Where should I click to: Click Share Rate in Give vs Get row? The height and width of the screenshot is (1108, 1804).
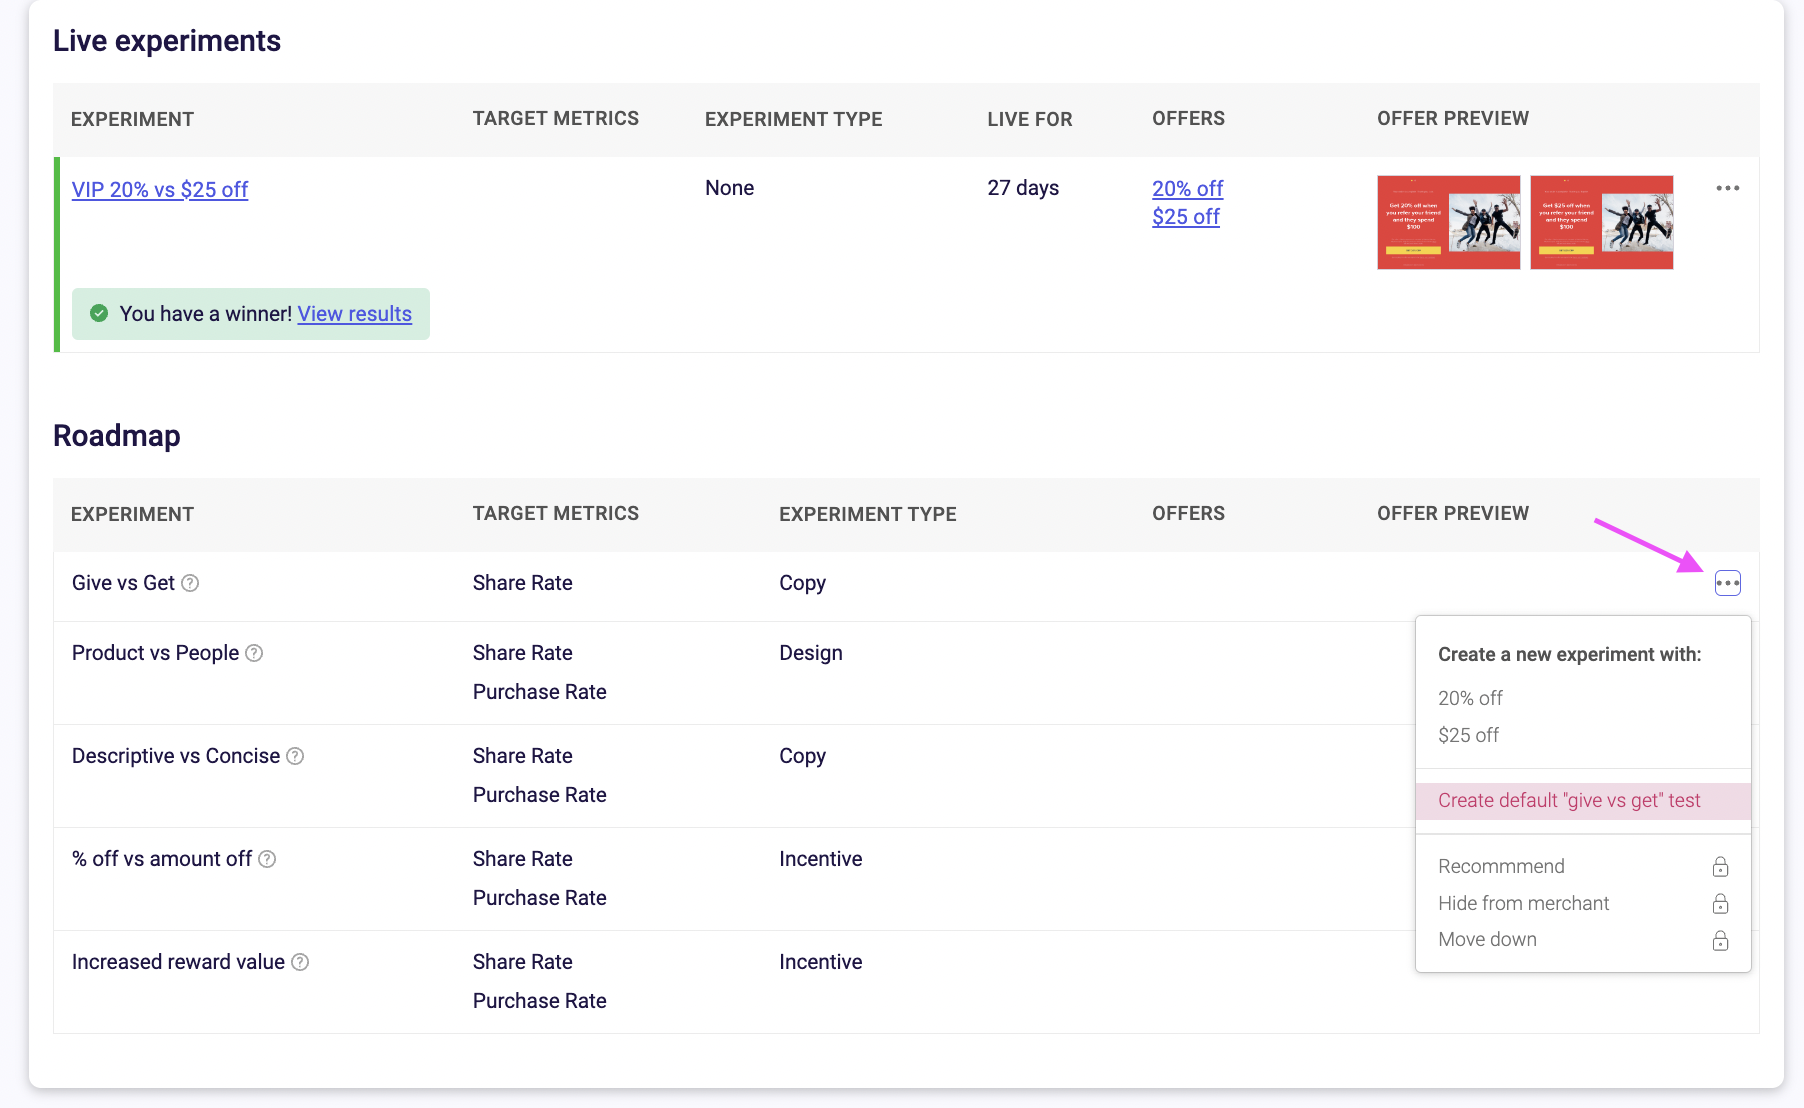(522, 583)
